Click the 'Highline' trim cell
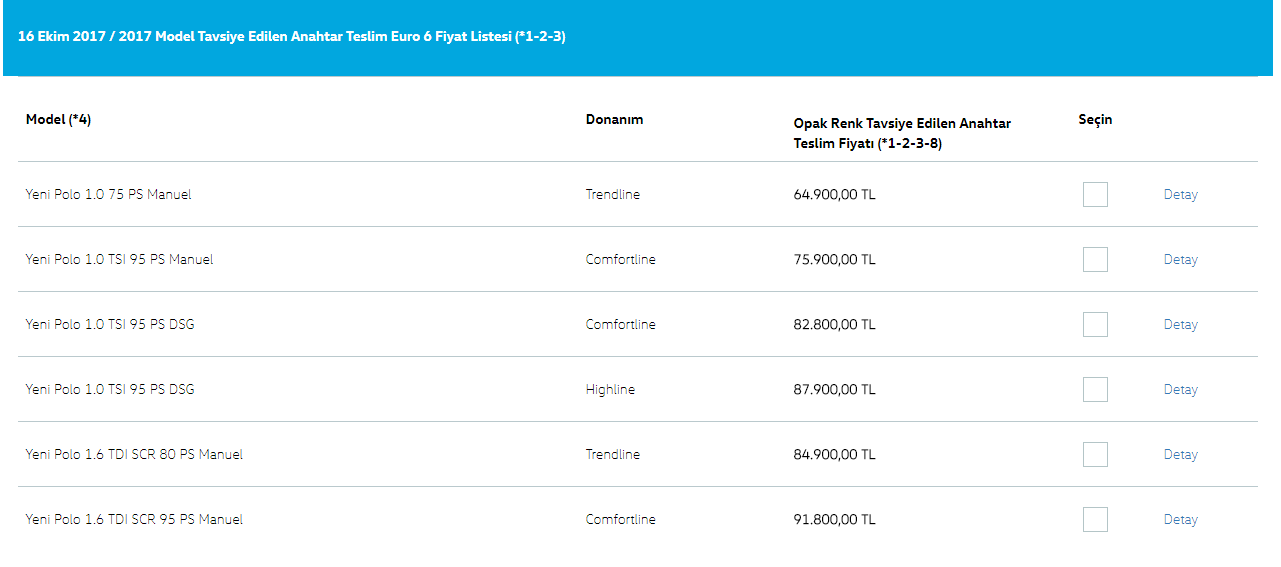 (x=610, y=390)
